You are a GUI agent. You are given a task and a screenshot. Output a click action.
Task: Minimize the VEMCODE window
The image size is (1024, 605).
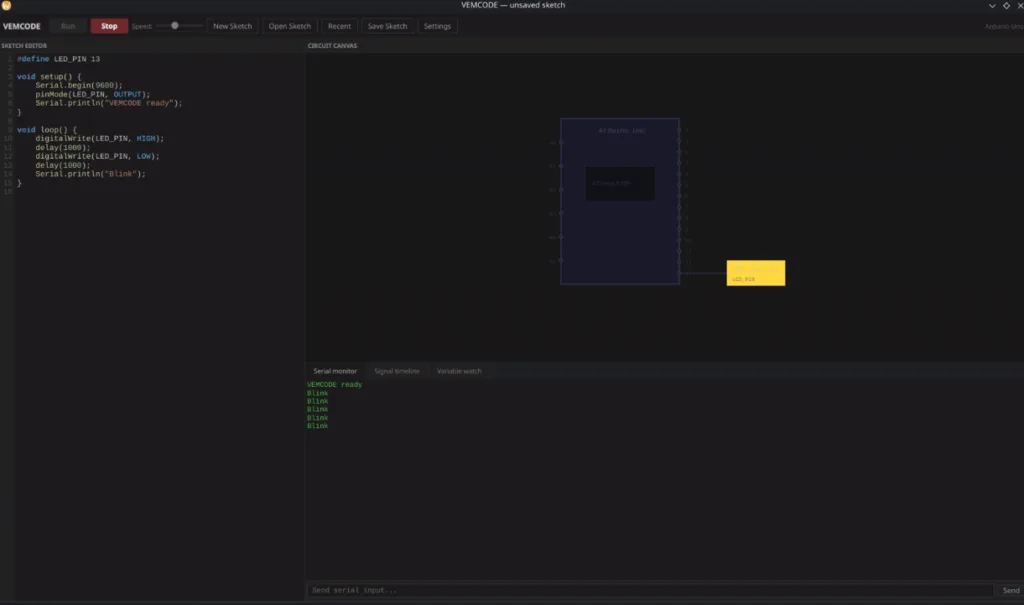[992, 5]
